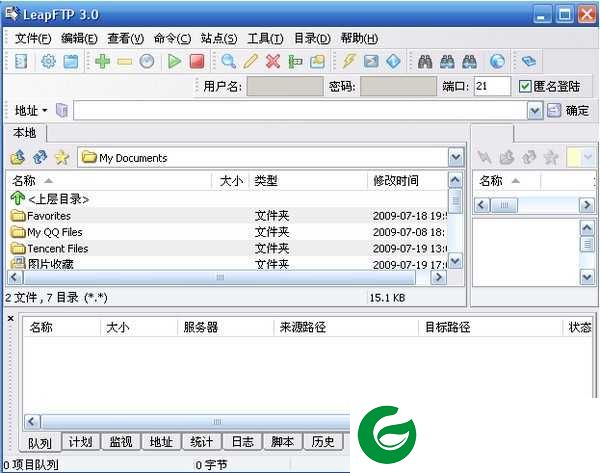Open the 地址 label dropdown arrow
Image resolution: width=600 pixels, height=473 pixels.
(45, 111)
